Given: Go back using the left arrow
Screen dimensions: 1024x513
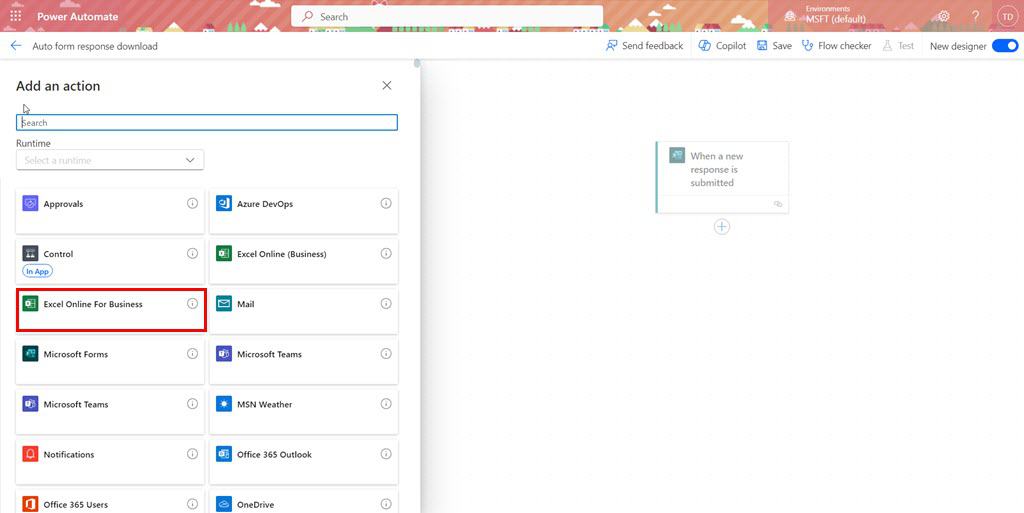Looking at the screenshot, I should click(16, 46).
